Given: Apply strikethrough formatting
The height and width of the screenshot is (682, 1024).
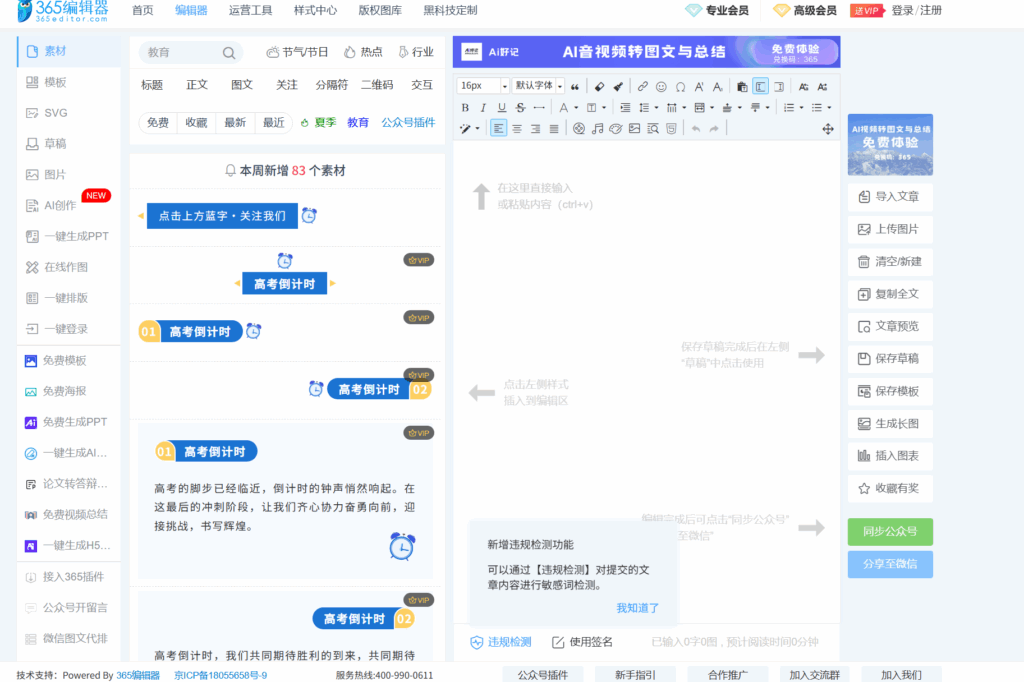Looking at the screenshot, I should (x=520, y=107).
